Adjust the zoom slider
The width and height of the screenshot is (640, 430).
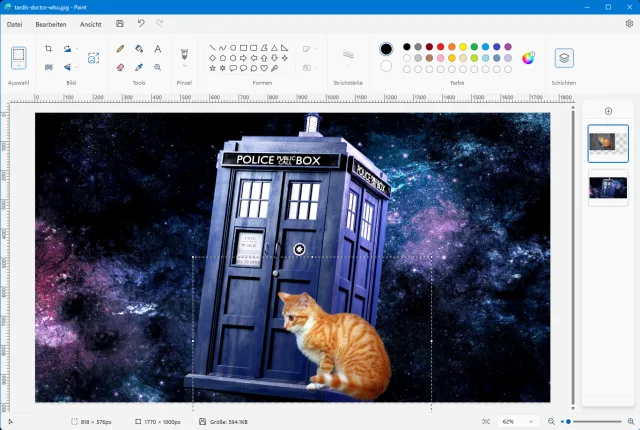(591, 421)
